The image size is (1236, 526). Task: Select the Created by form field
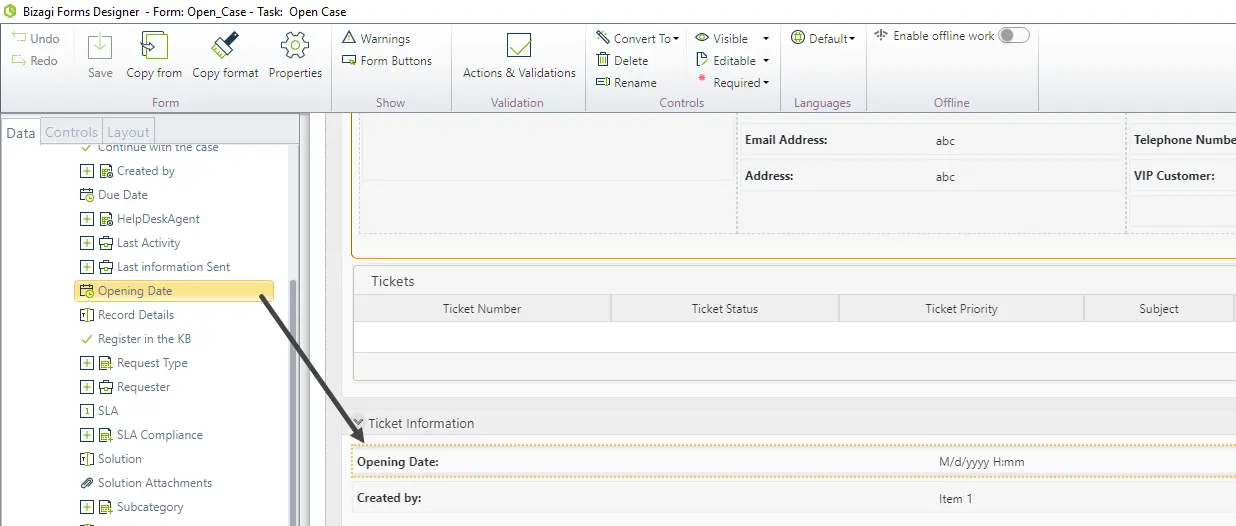794,498
